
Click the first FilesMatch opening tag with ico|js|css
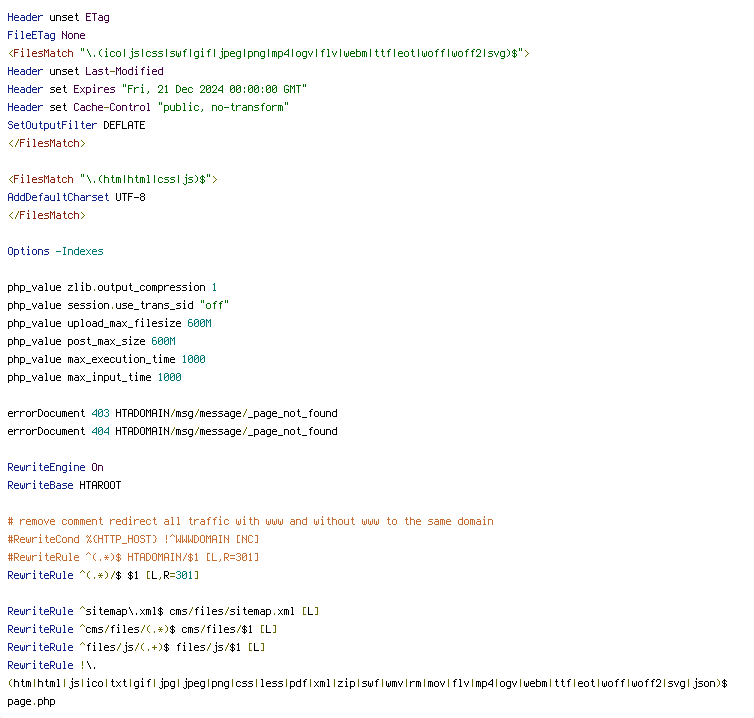tap(268, 53)
